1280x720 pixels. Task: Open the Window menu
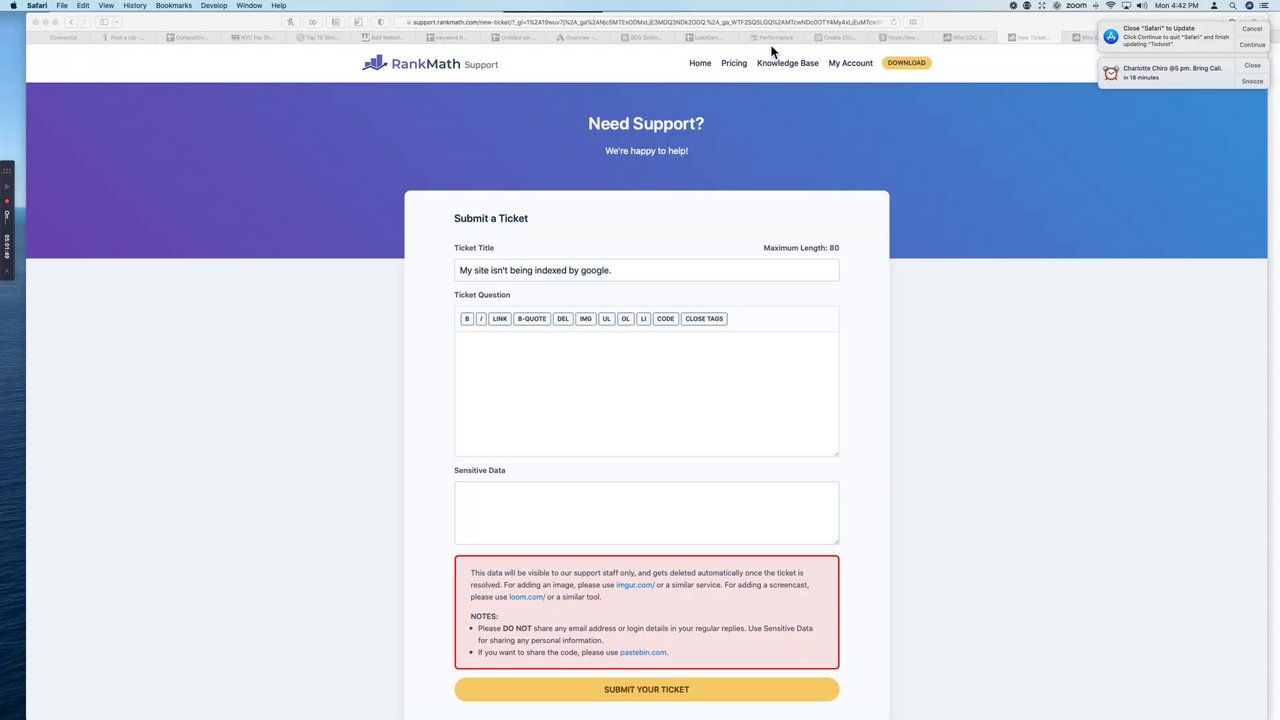(x=249, y=6)
